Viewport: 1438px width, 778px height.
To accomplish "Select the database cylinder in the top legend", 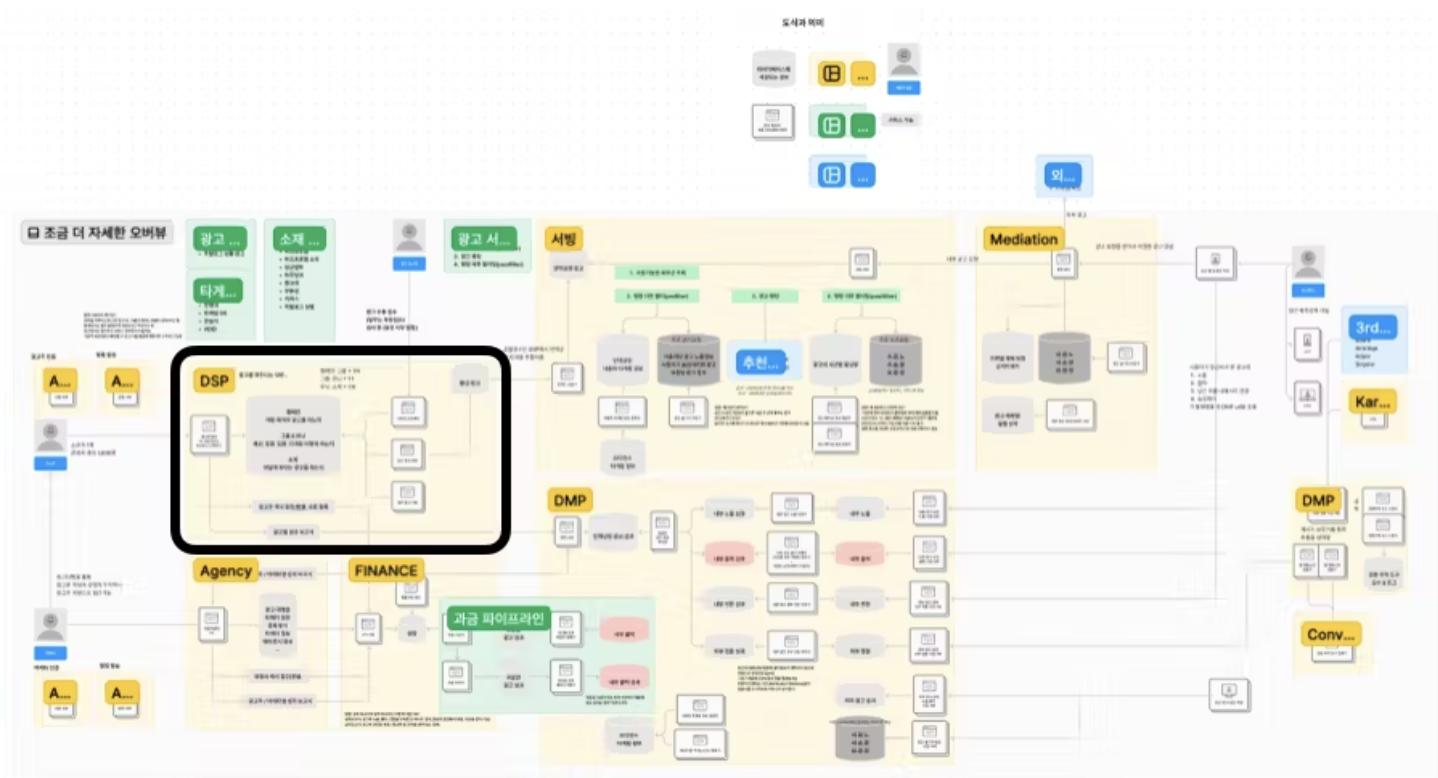I will (x=774, y=69).
